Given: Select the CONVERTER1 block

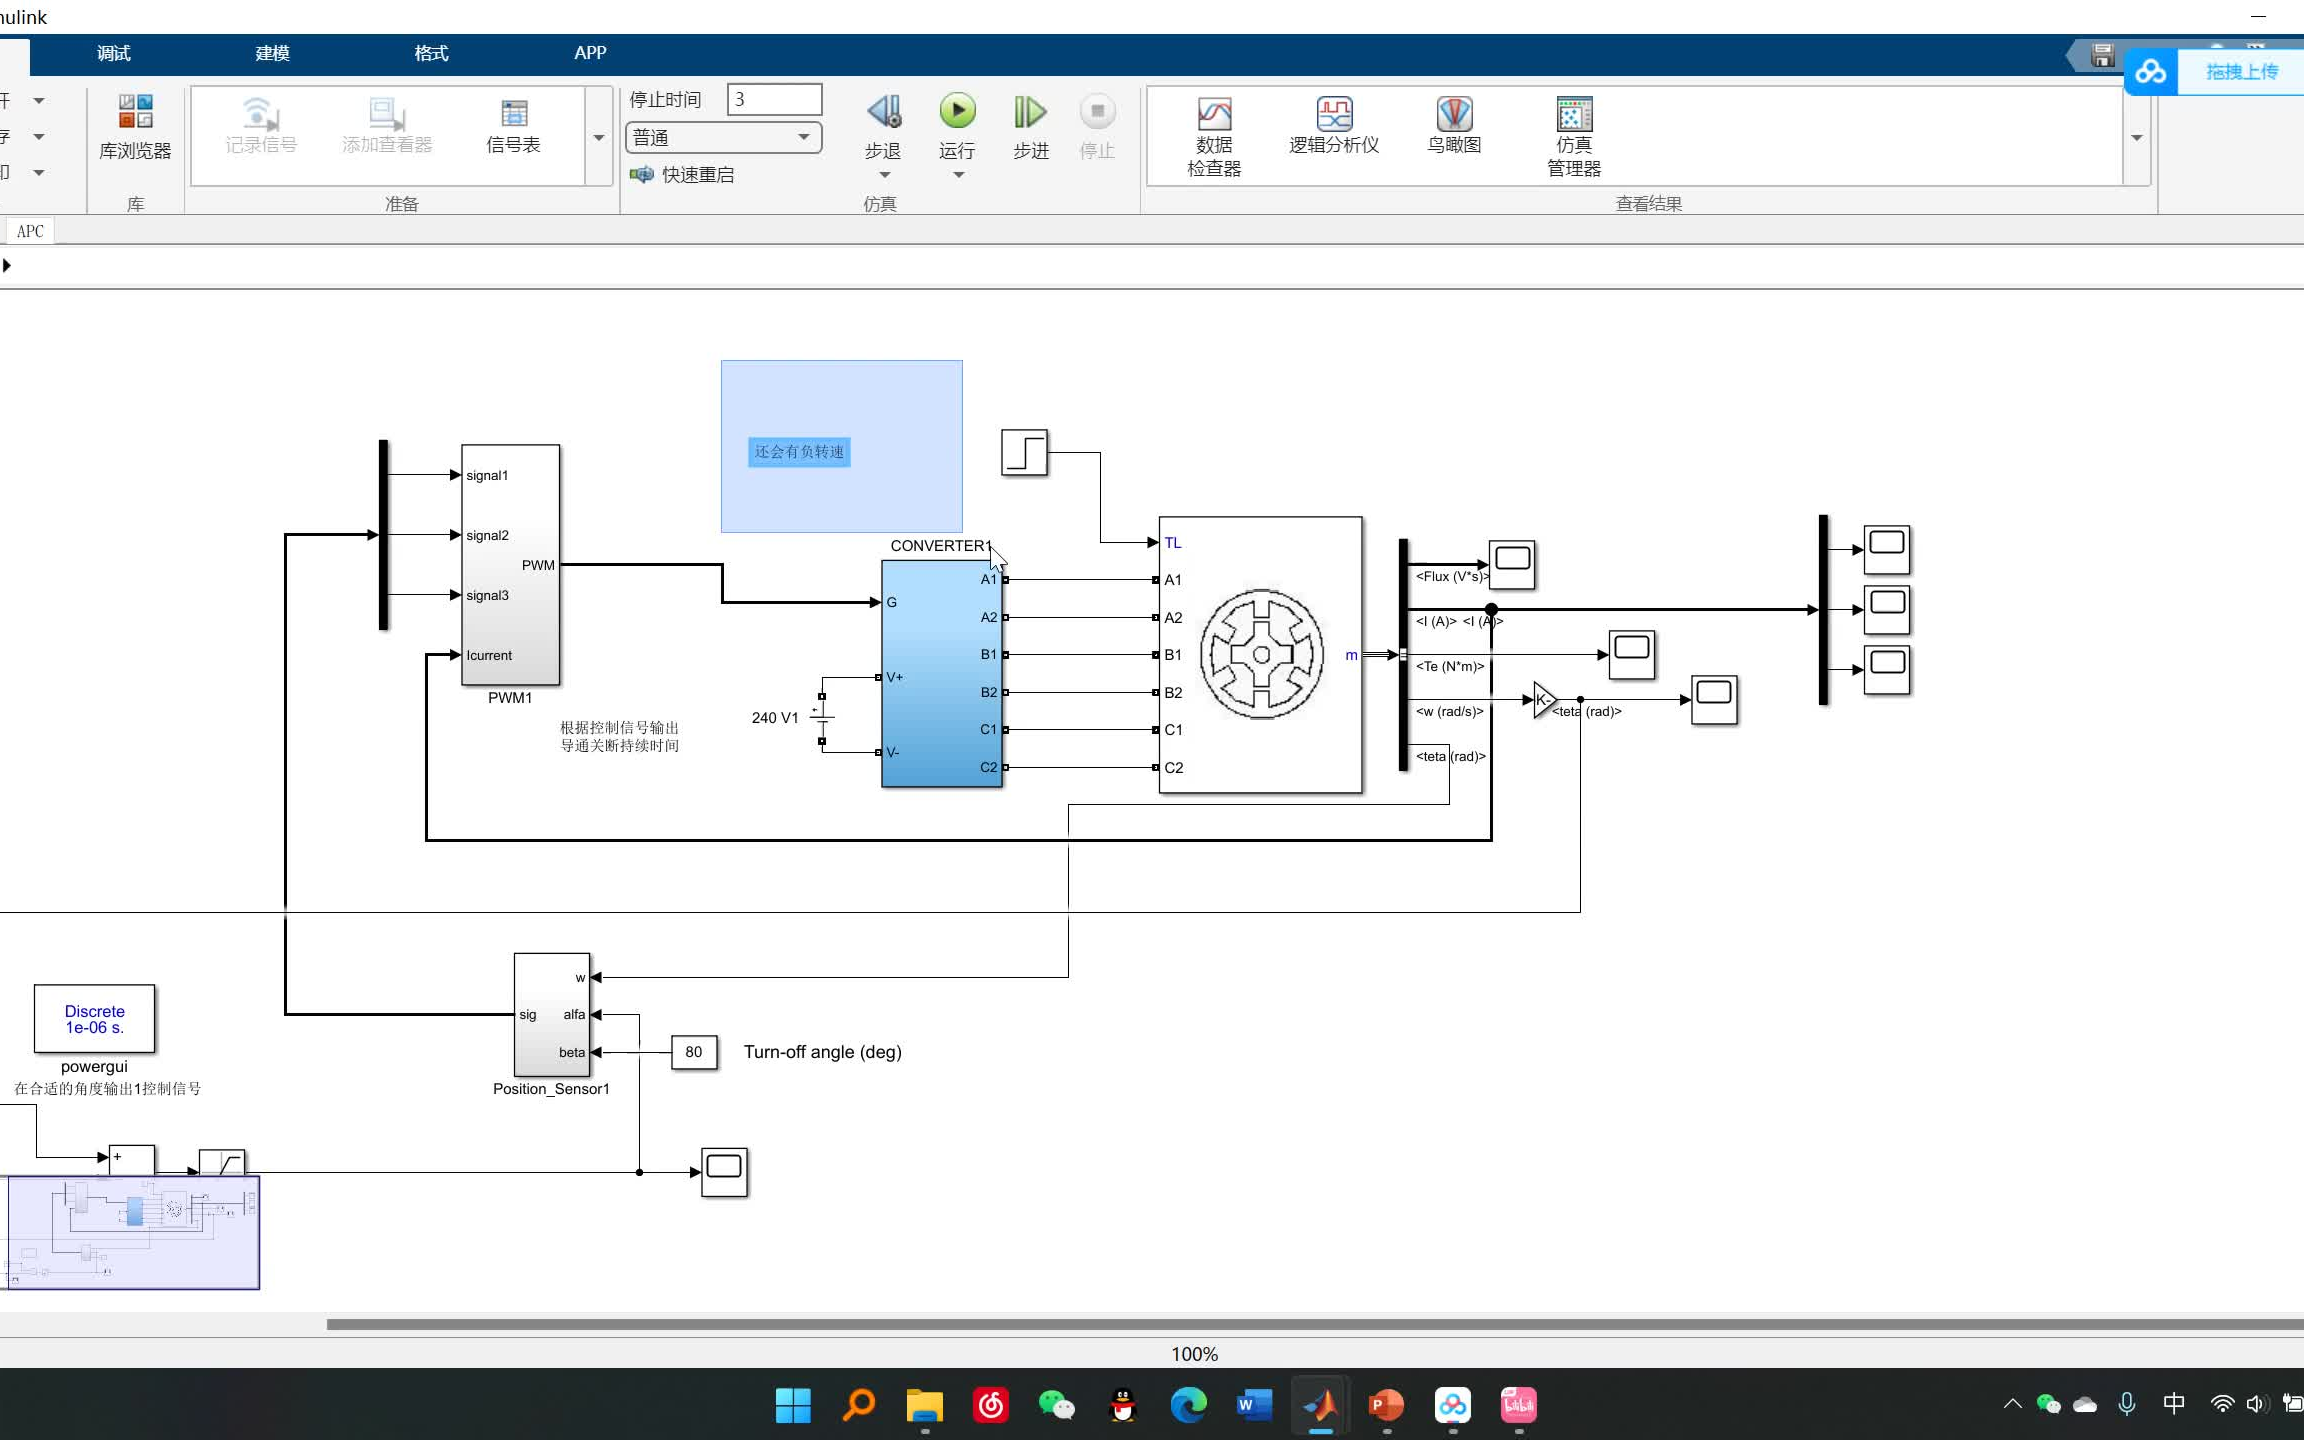Looking at the screenshot, I should click(x=942, y=673).
